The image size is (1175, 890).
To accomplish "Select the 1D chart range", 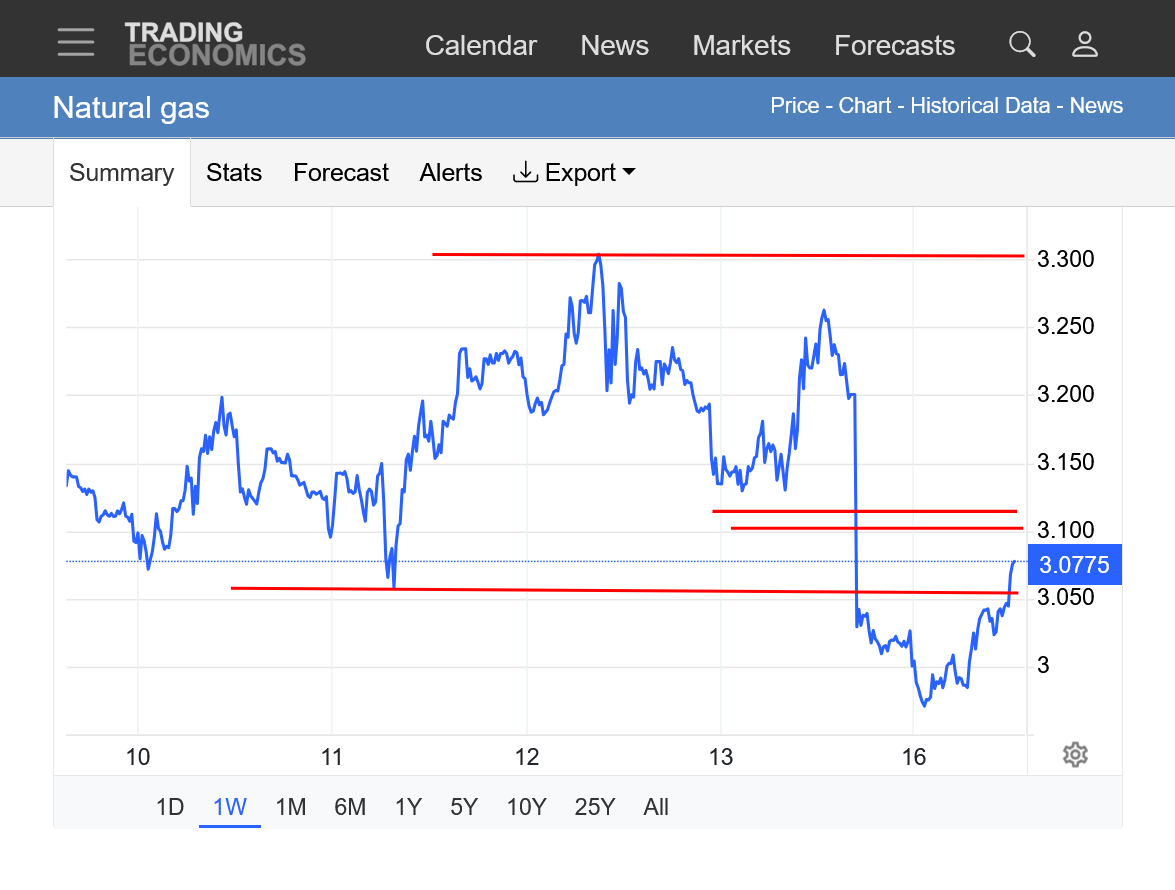I will coord(170,807).
